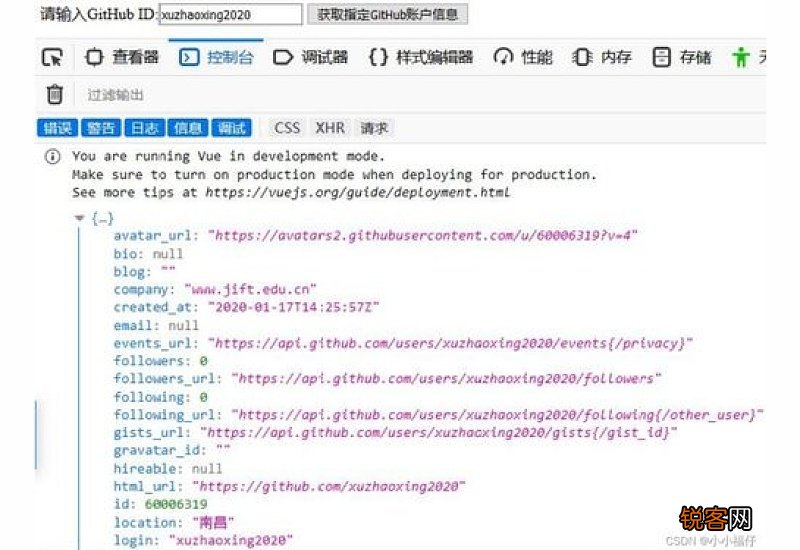Open the Memory (内存) tab
This screenshot has width=800, height=550.
603,57
